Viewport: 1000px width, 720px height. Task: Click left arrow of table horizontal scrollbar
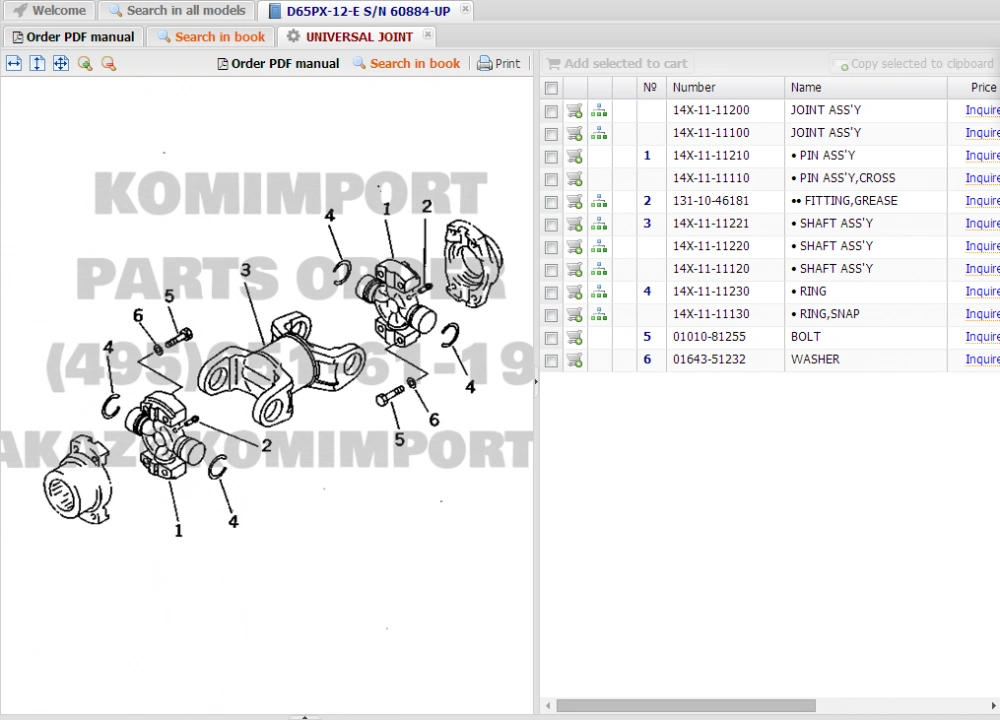548,705
